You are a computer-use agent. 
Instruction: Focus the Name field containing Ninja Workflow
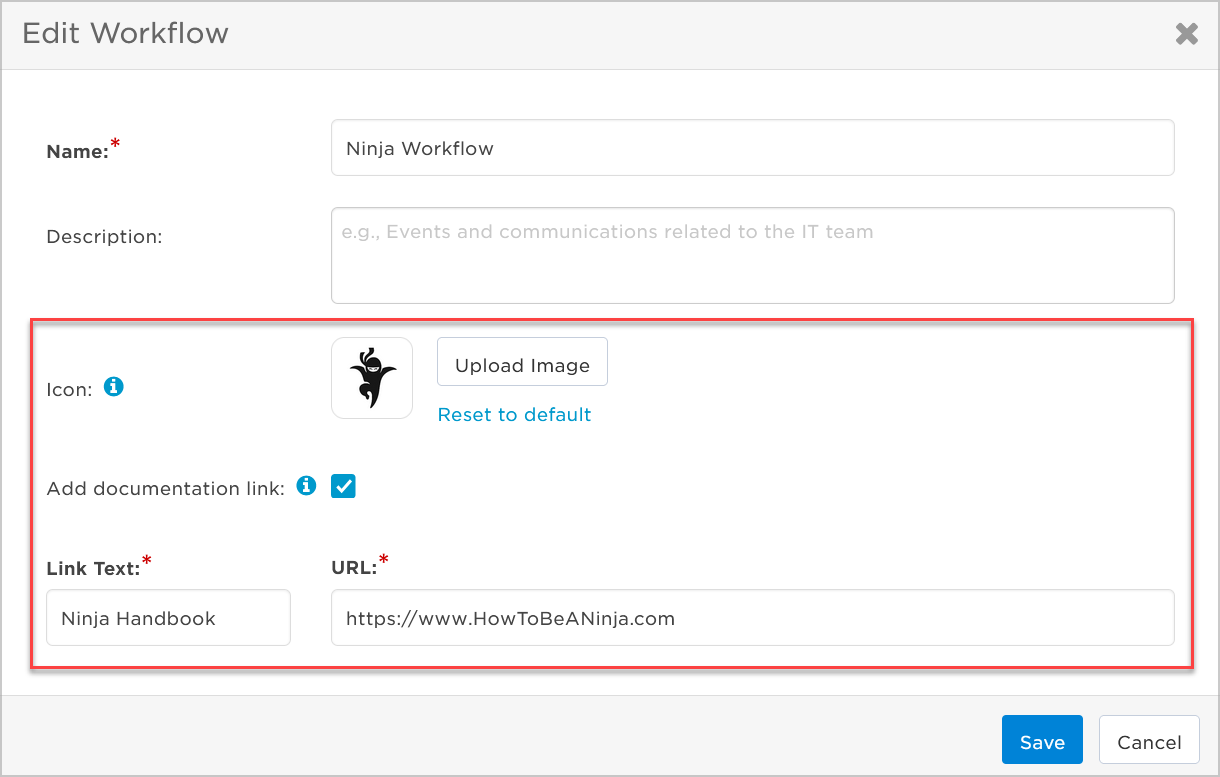pyautogui.click(x=752, y=148)
